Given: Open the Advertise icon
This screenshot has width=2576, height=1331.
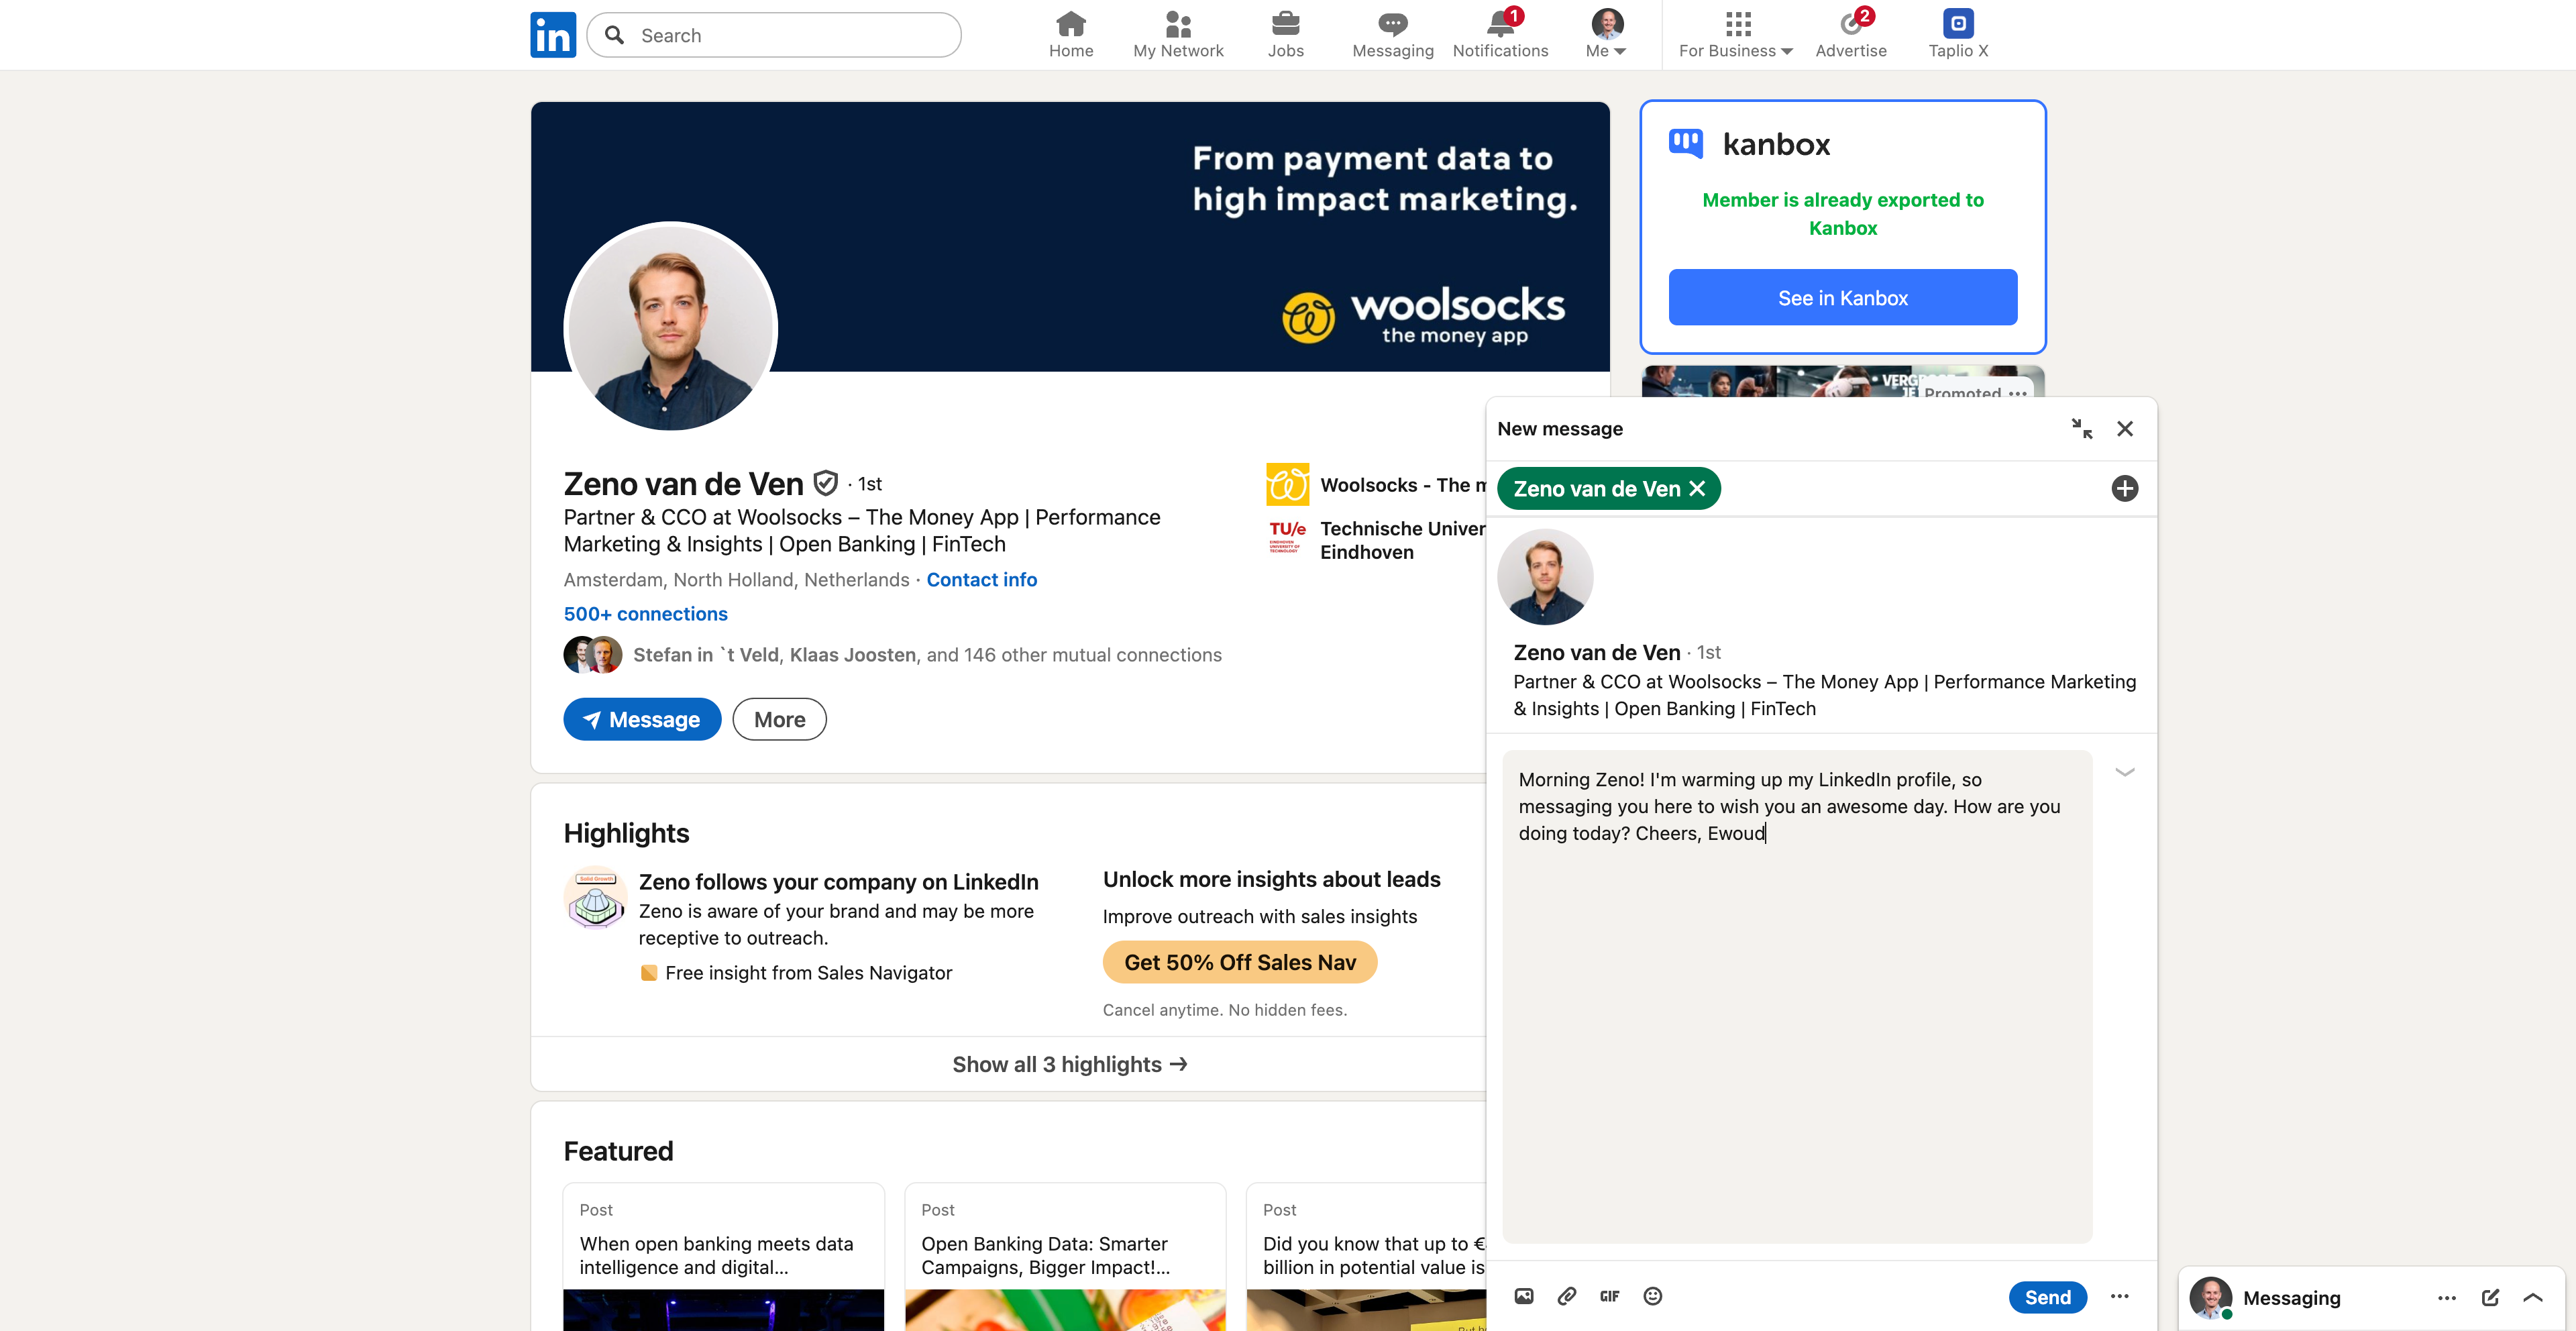Looking at the screenshot, I should point(1850,35).
